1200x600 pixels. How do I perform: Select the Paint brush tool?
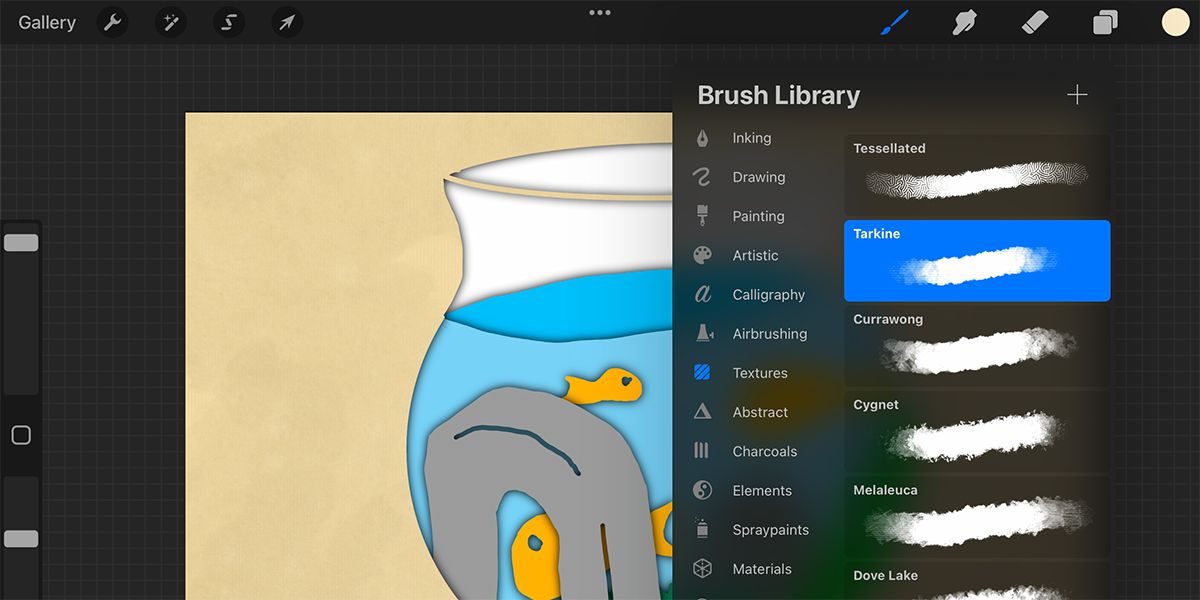click(893, 22)
